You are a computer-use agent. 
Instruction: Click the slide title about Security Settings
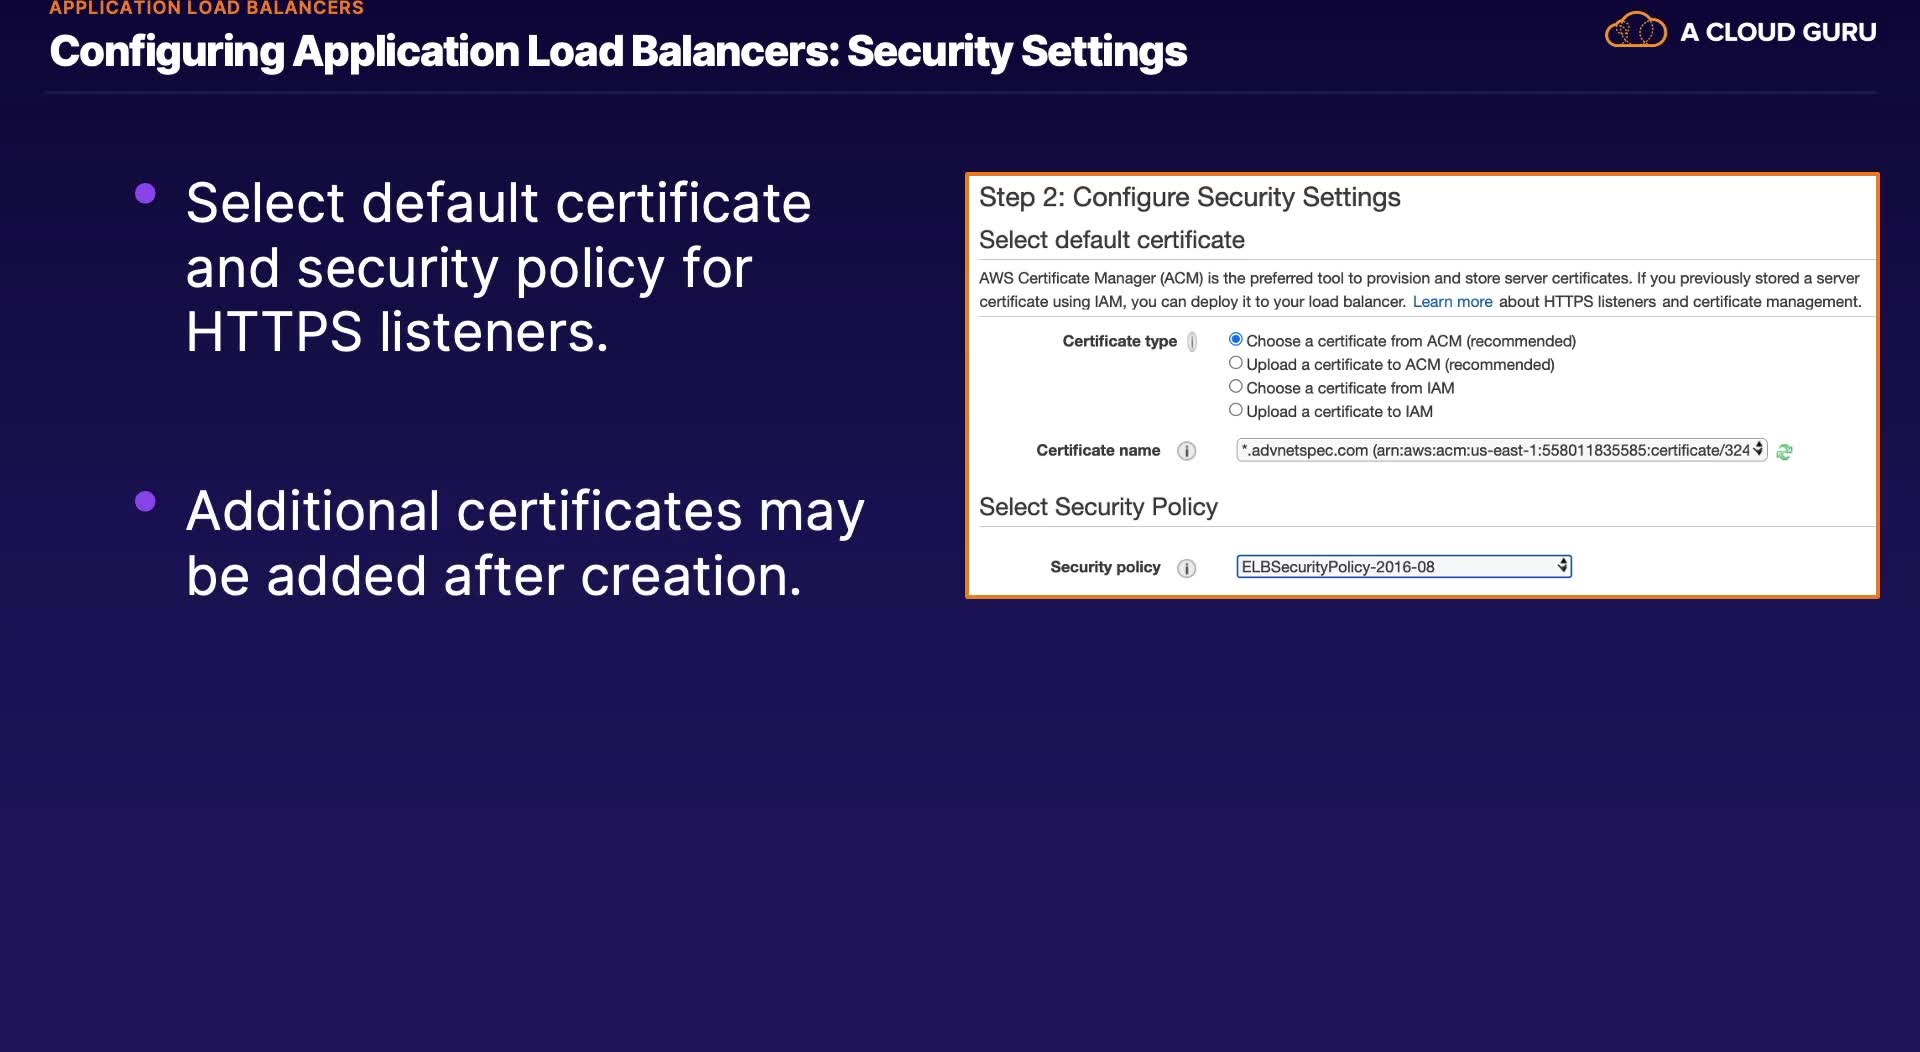[618, 52]
